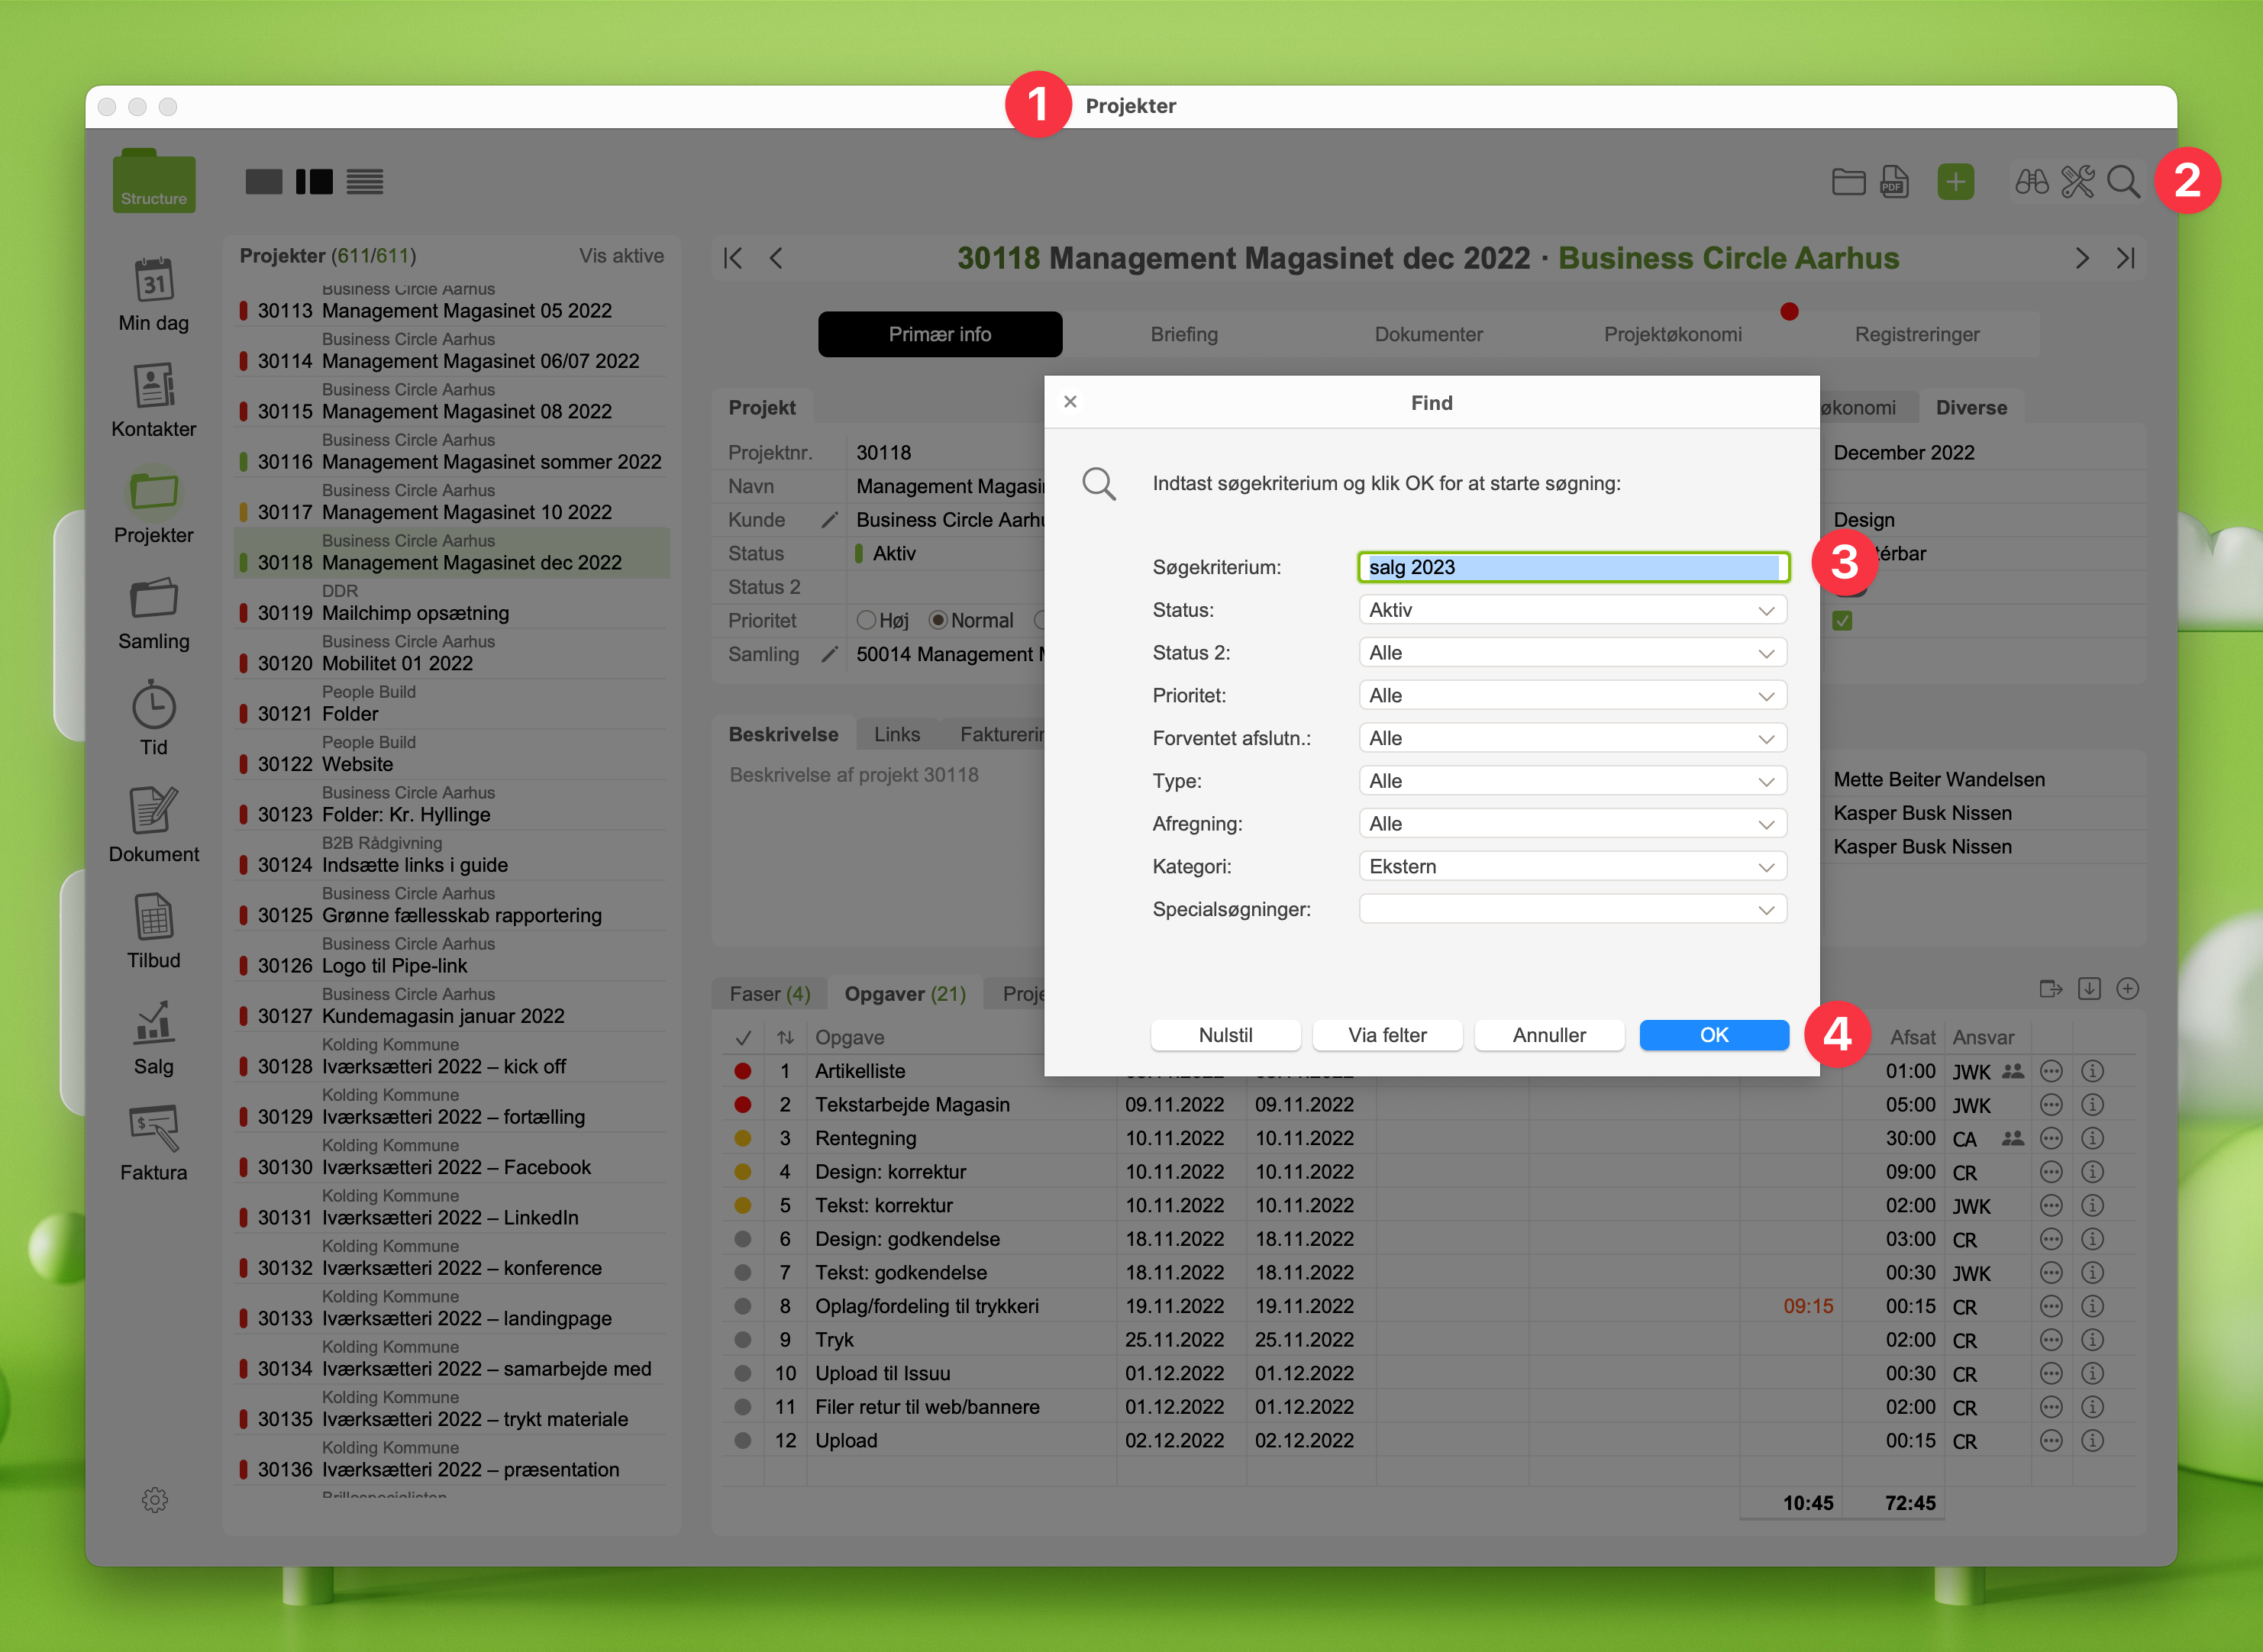Viewport: 2263px width, 1652px height.
Task: Switch to the Briefing tab
Action: coord(1184,334)
